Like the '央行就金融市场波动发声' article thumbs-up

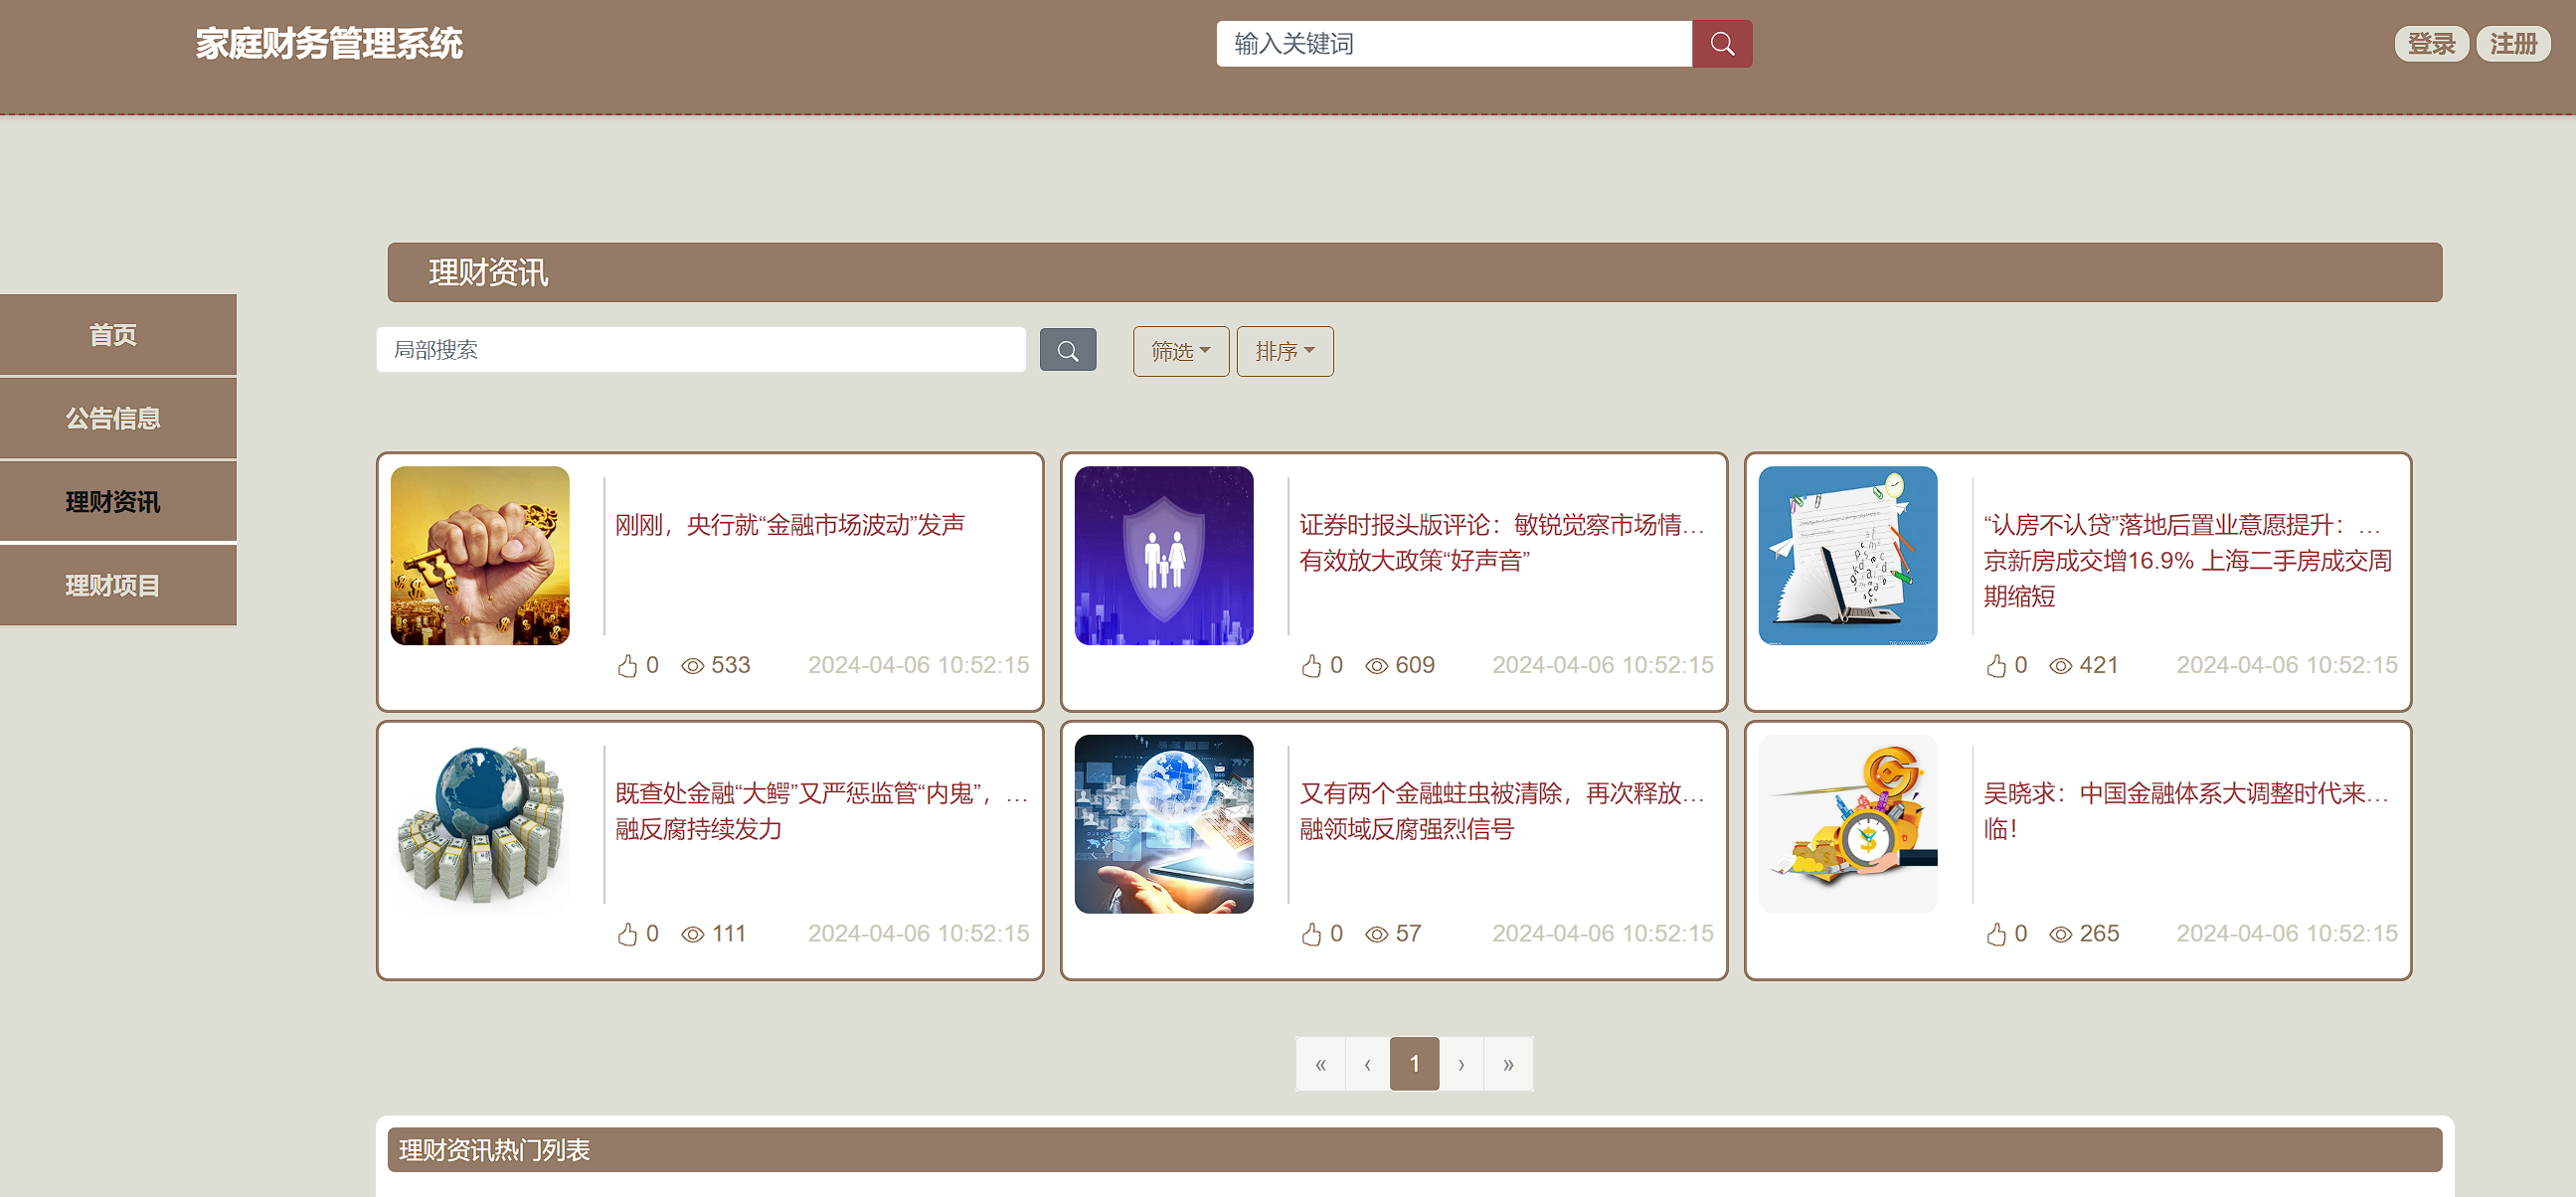point(627,666)
